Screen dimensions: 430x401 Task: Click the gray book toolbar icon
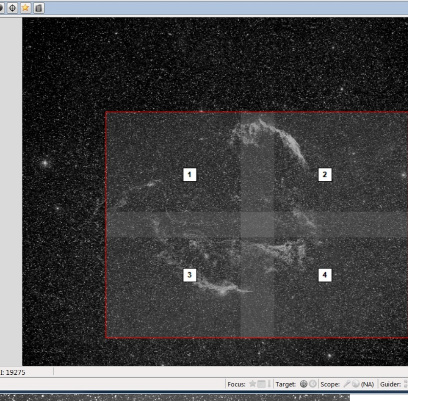39,8
